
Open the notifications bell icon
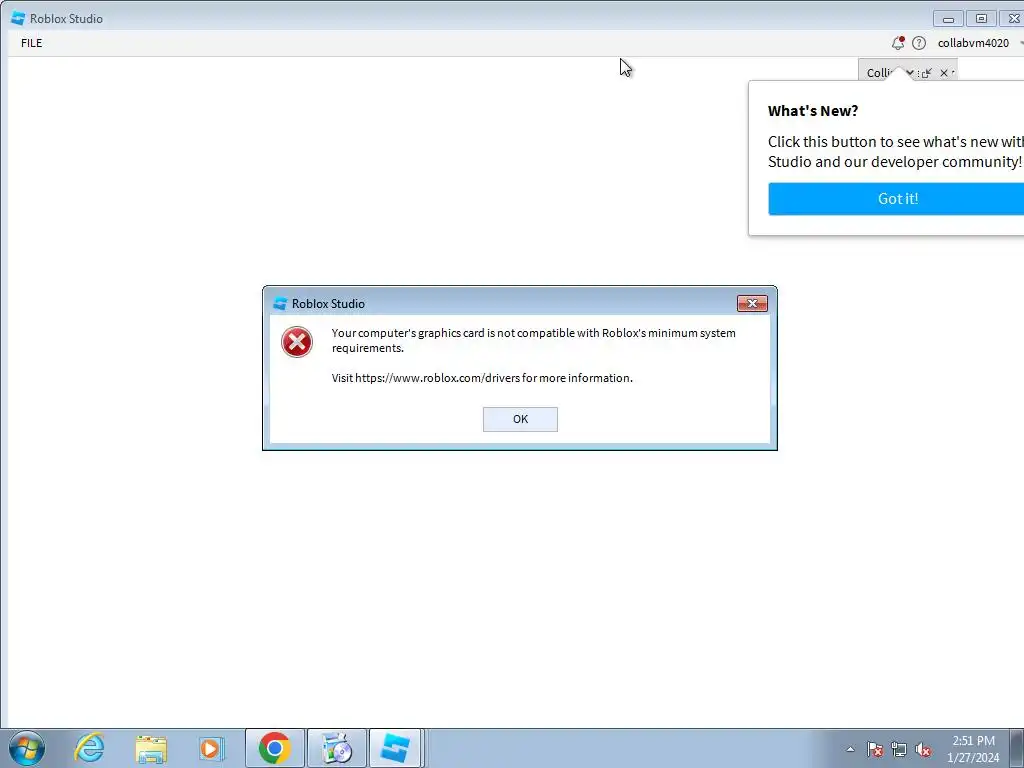[x=898, y=43]
